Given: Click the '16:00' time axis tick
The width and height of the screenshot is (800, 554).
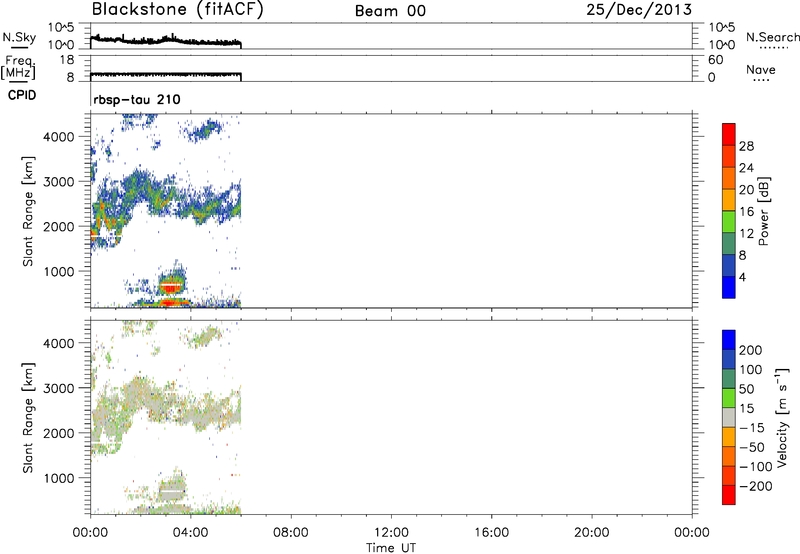Looking at the screenshot, I should click(491, 533).
